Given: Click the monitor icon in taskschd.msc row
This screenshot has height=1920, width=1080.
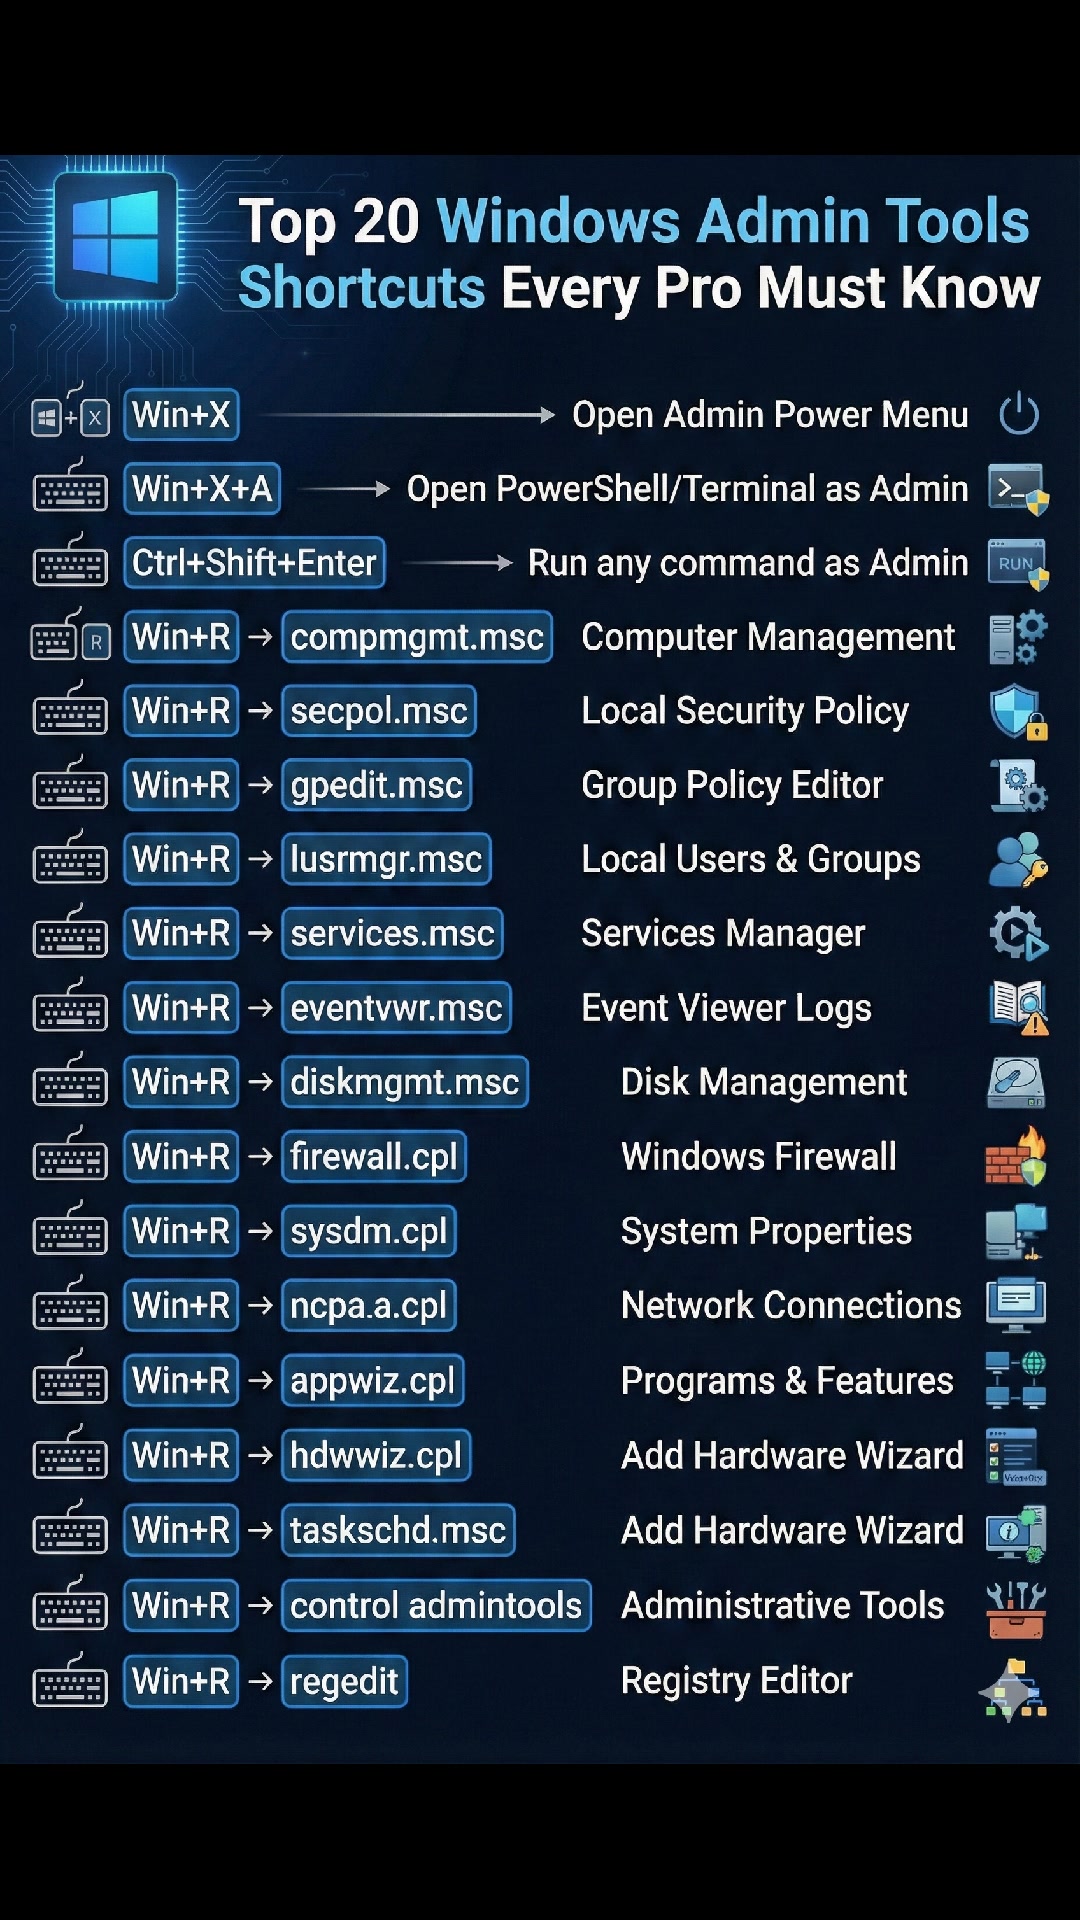Looking at the screenshot, I should point(1016,1532).
